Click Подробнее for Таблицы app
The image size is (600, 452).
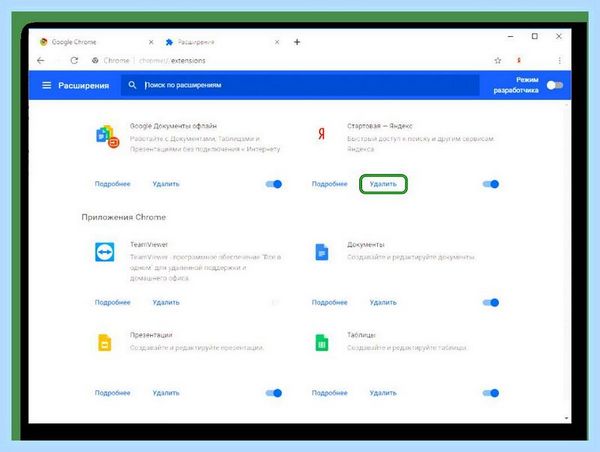pos(329,393)
